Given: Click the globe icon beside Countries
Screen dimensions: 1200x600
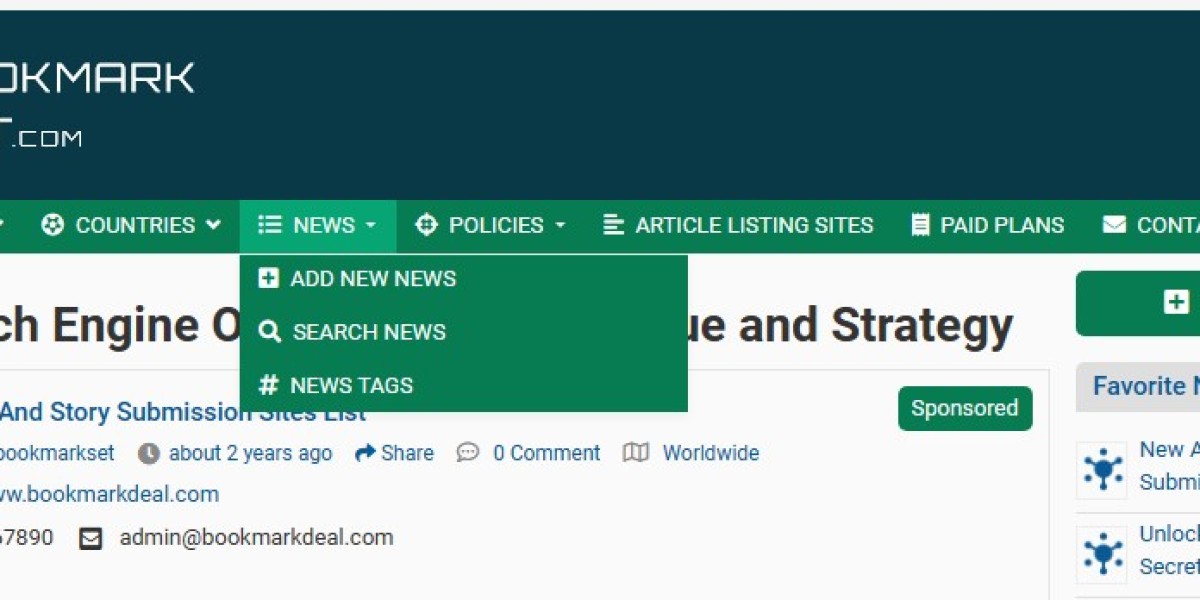Looking at the screenshot, I should [x=52, y=225].
